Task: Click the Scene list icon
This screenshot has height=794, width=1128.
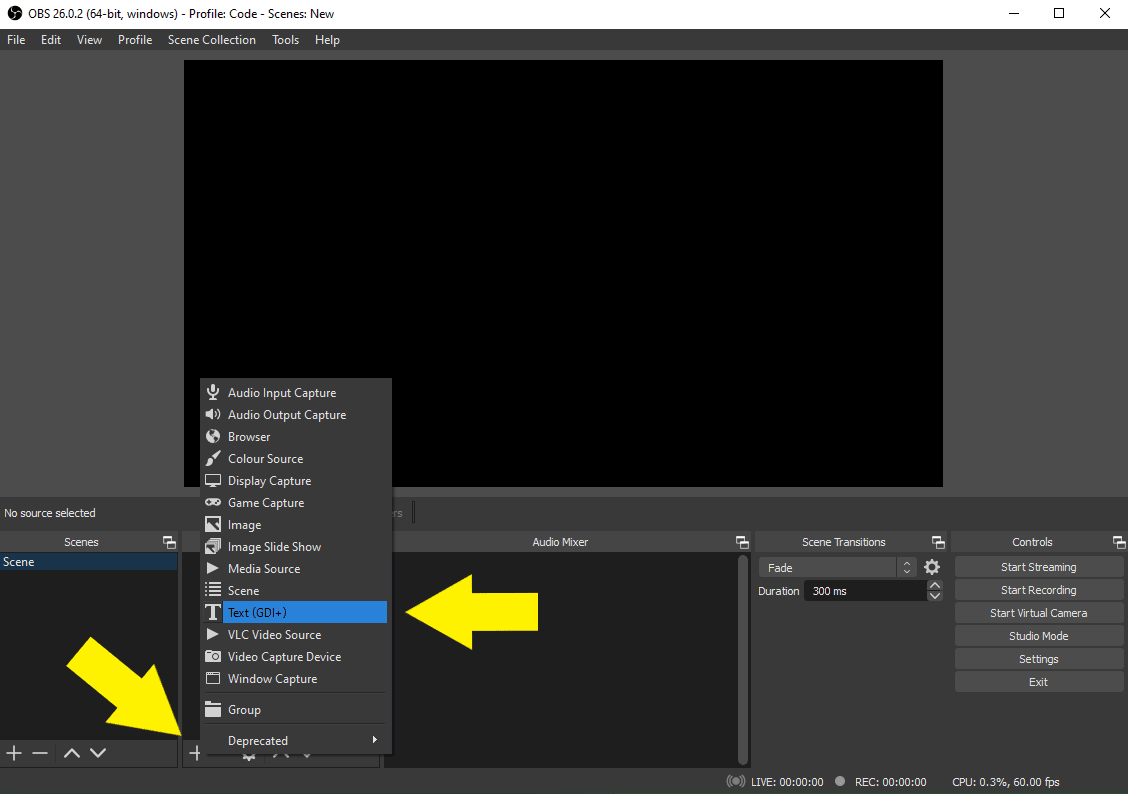Action: [213, 590]
